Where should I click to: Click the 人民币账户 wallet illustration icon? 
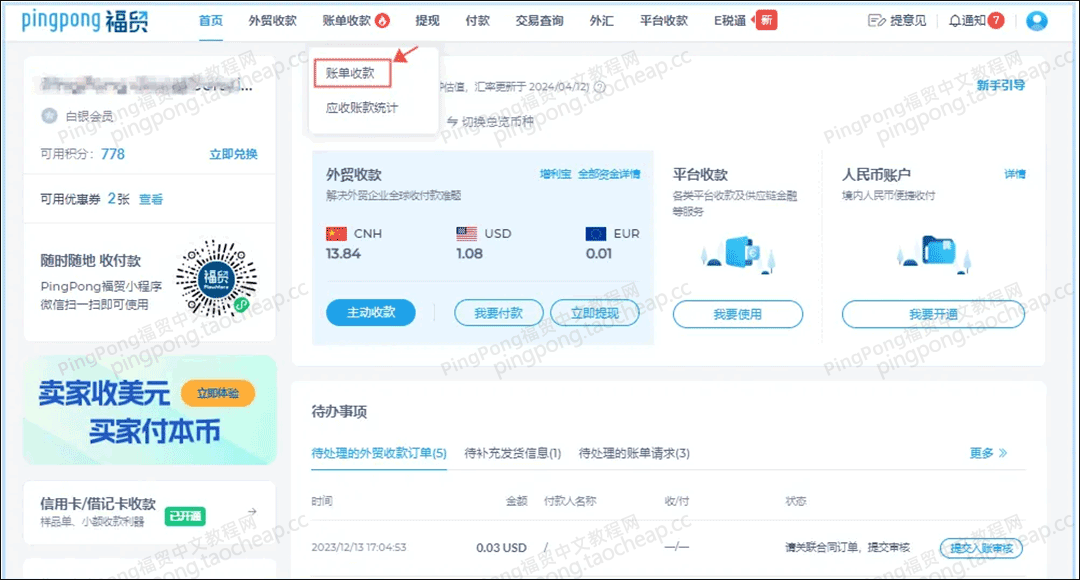coord(934,253)
